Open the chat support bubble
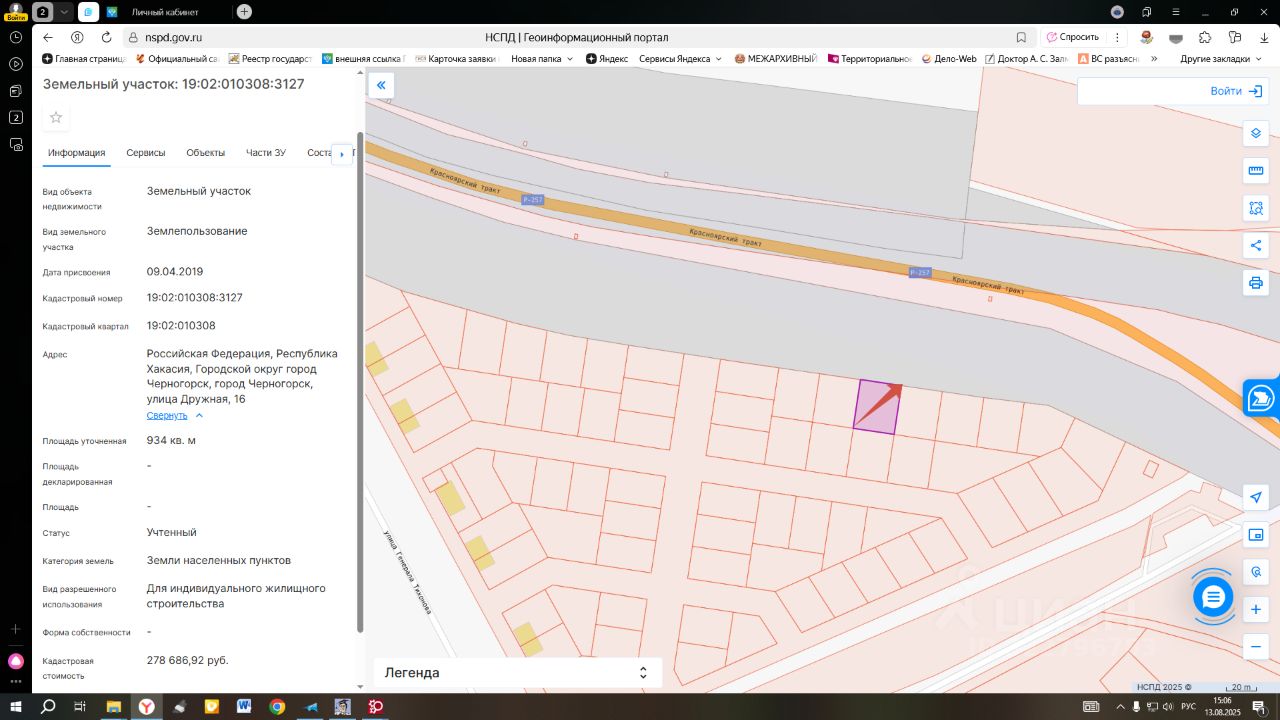 point(1213,597)
